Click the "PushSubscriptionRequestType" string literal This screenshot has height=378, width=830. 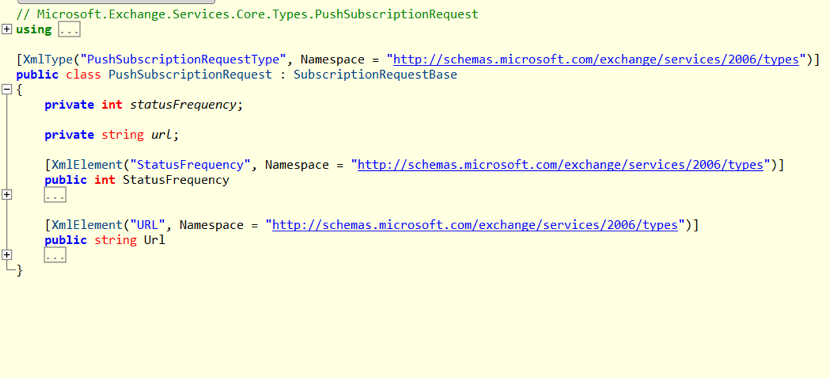183,59
